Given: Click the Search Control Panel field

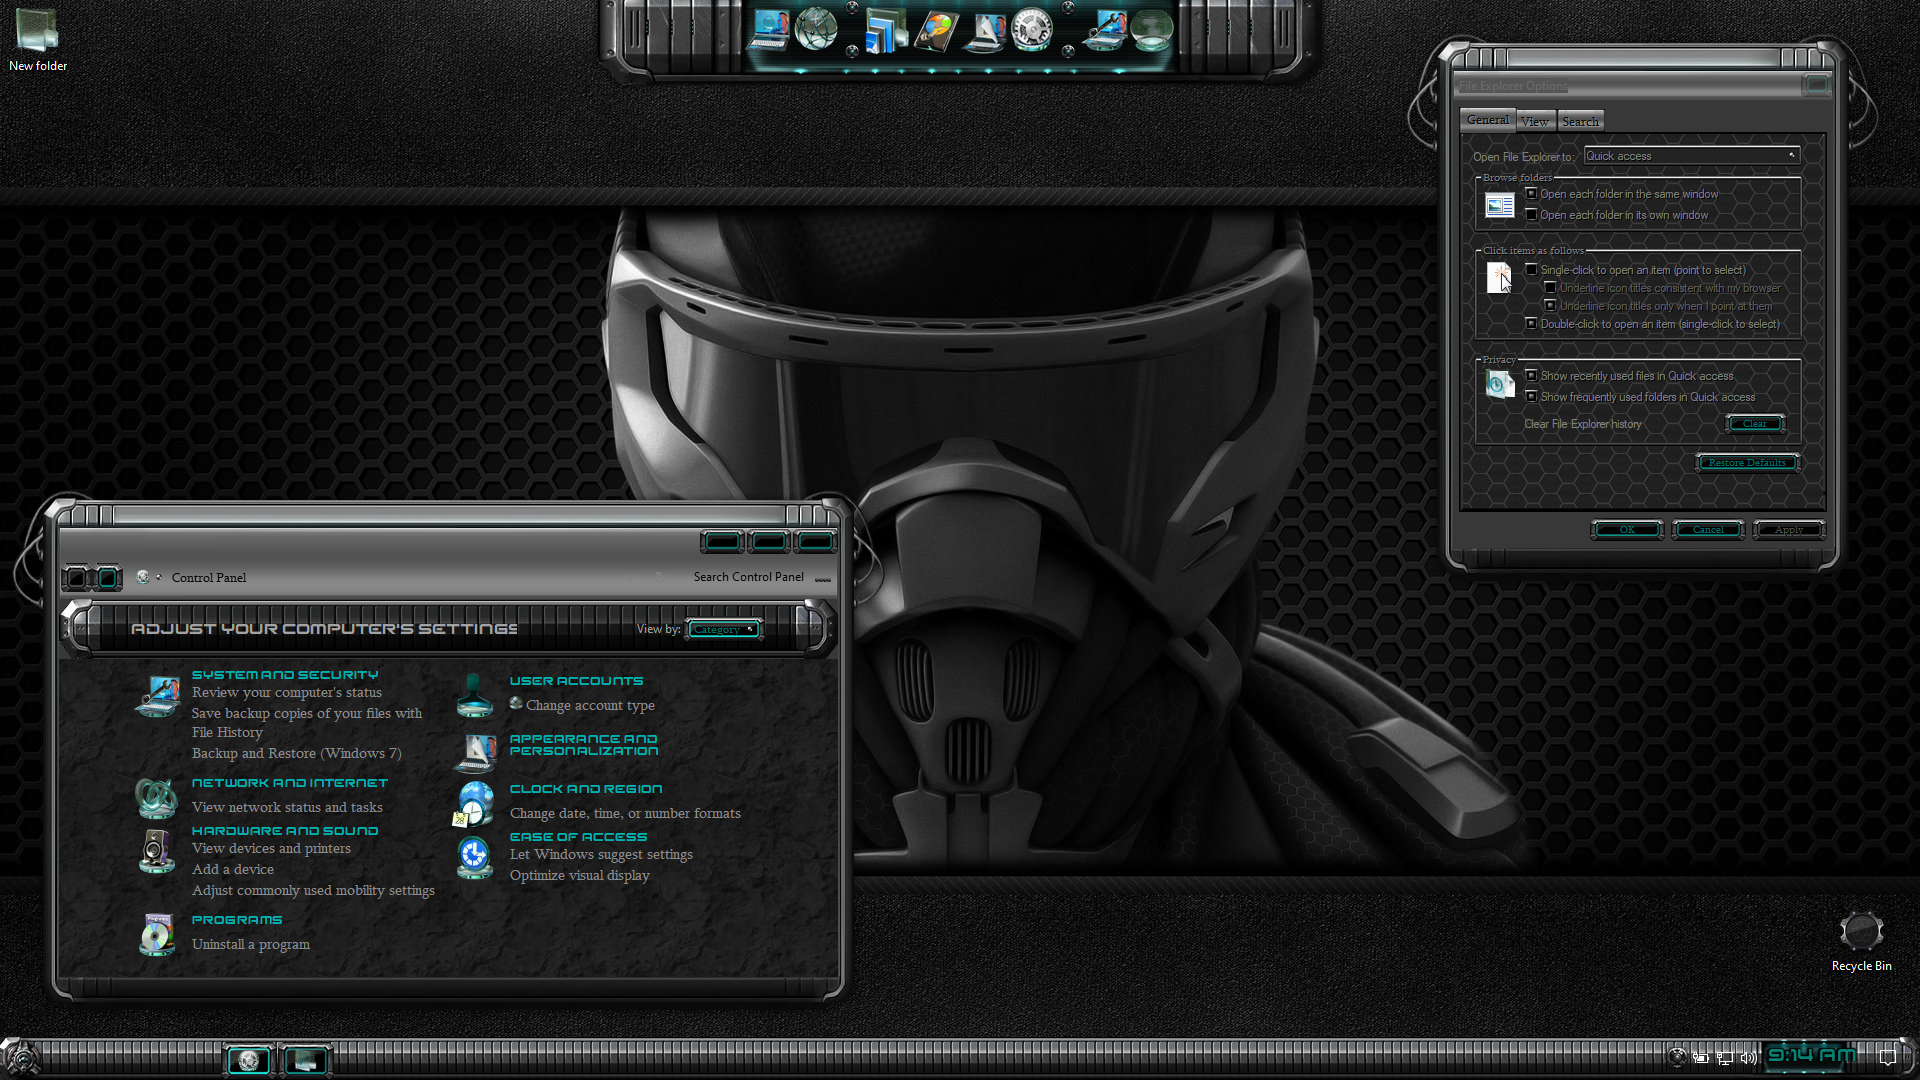Looking at the screenshot, I should point(748,577).
